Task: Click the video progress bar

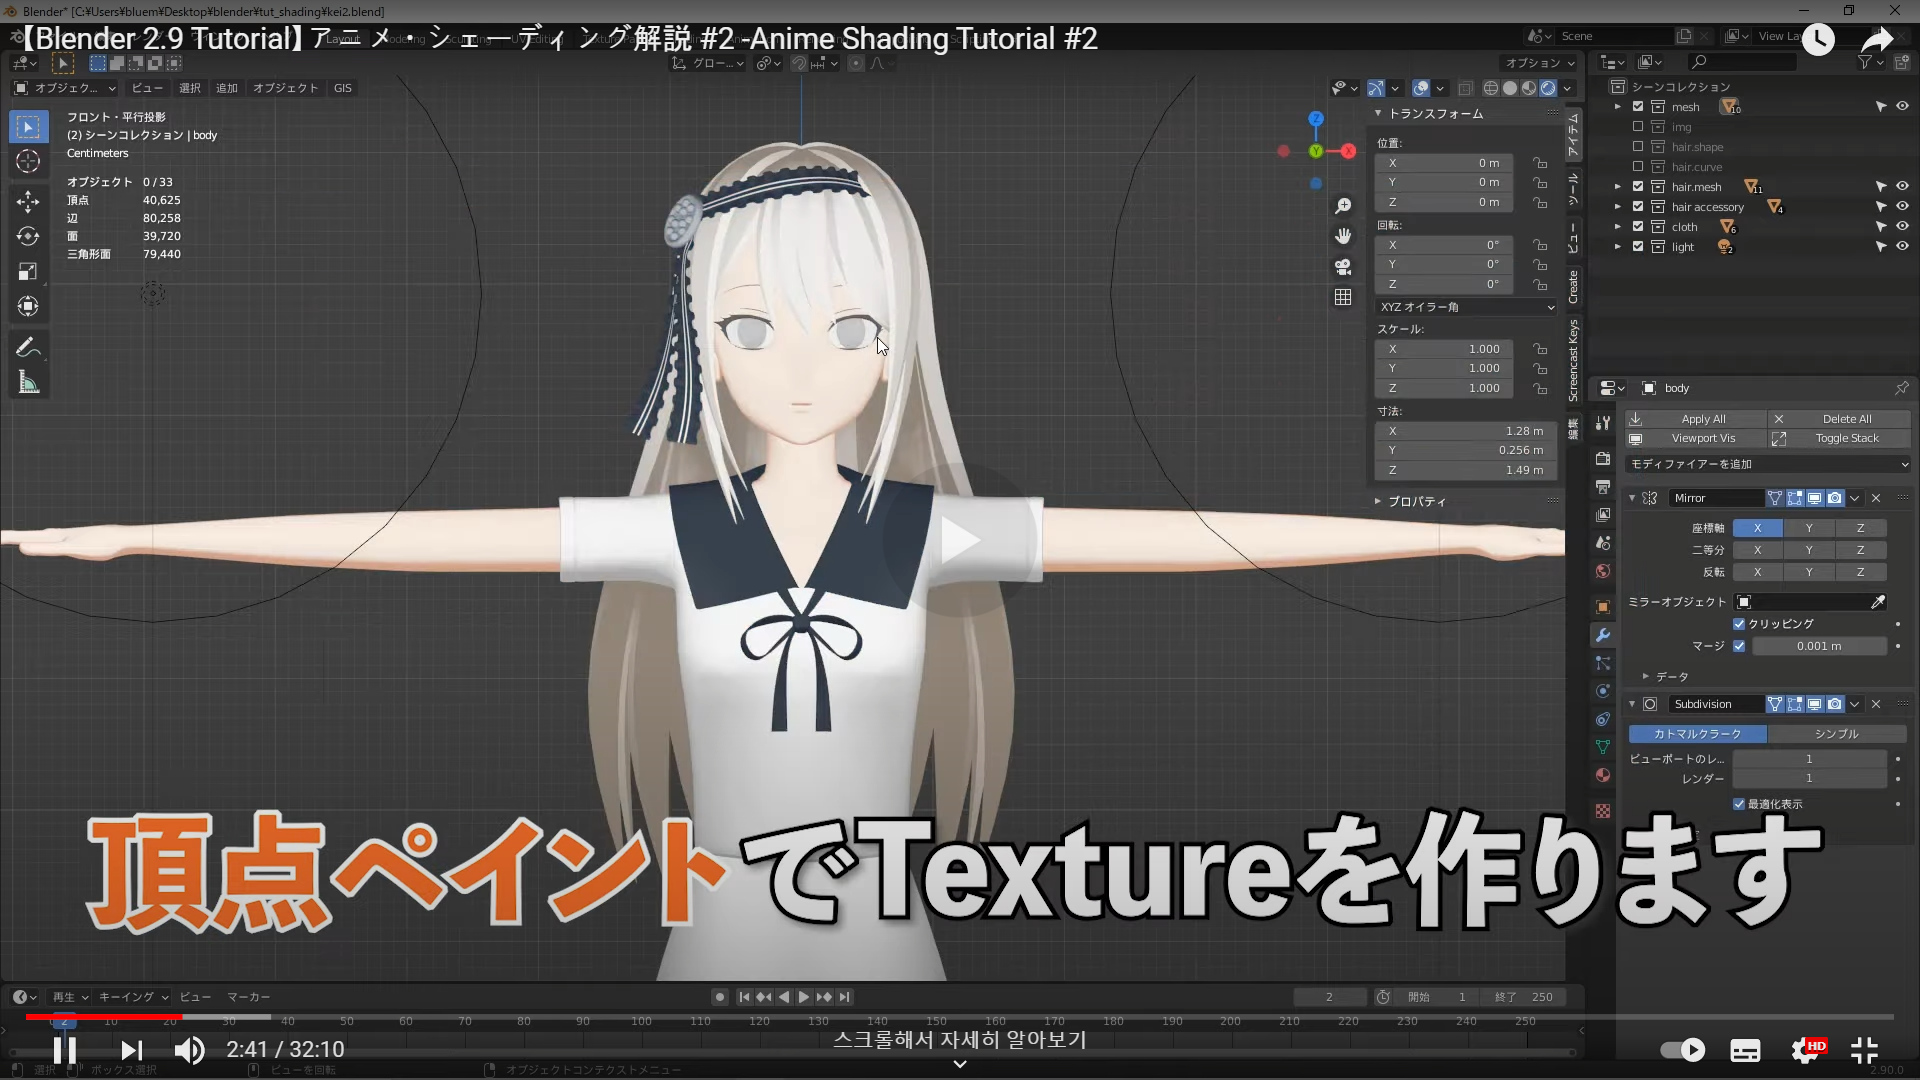Action: pos(960,1017)
